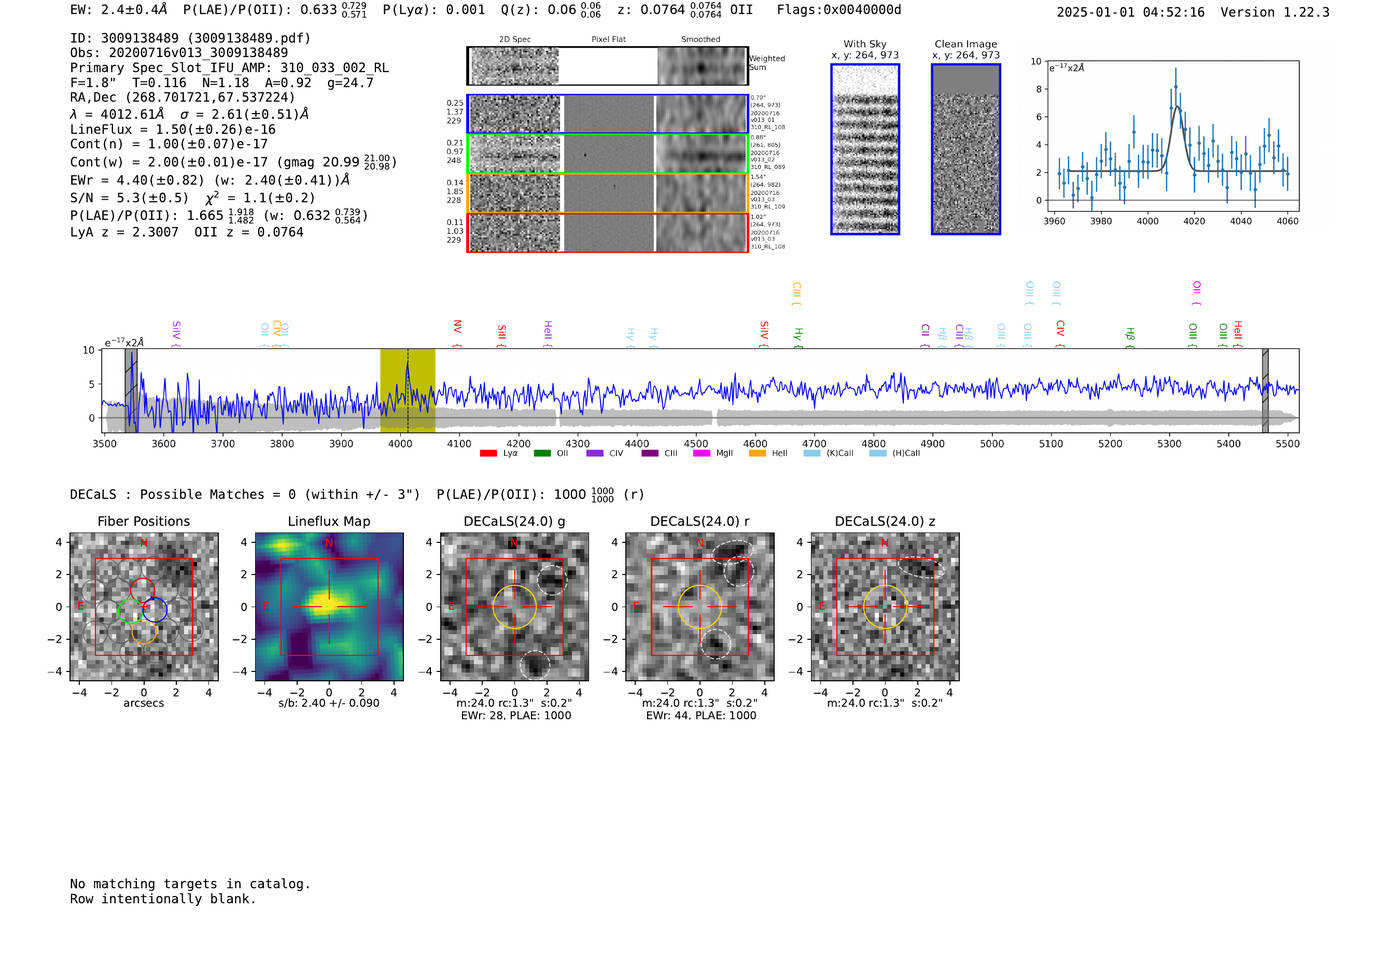Click the 'Obs: 20200716v013_3009138489' line

(179, 53)
